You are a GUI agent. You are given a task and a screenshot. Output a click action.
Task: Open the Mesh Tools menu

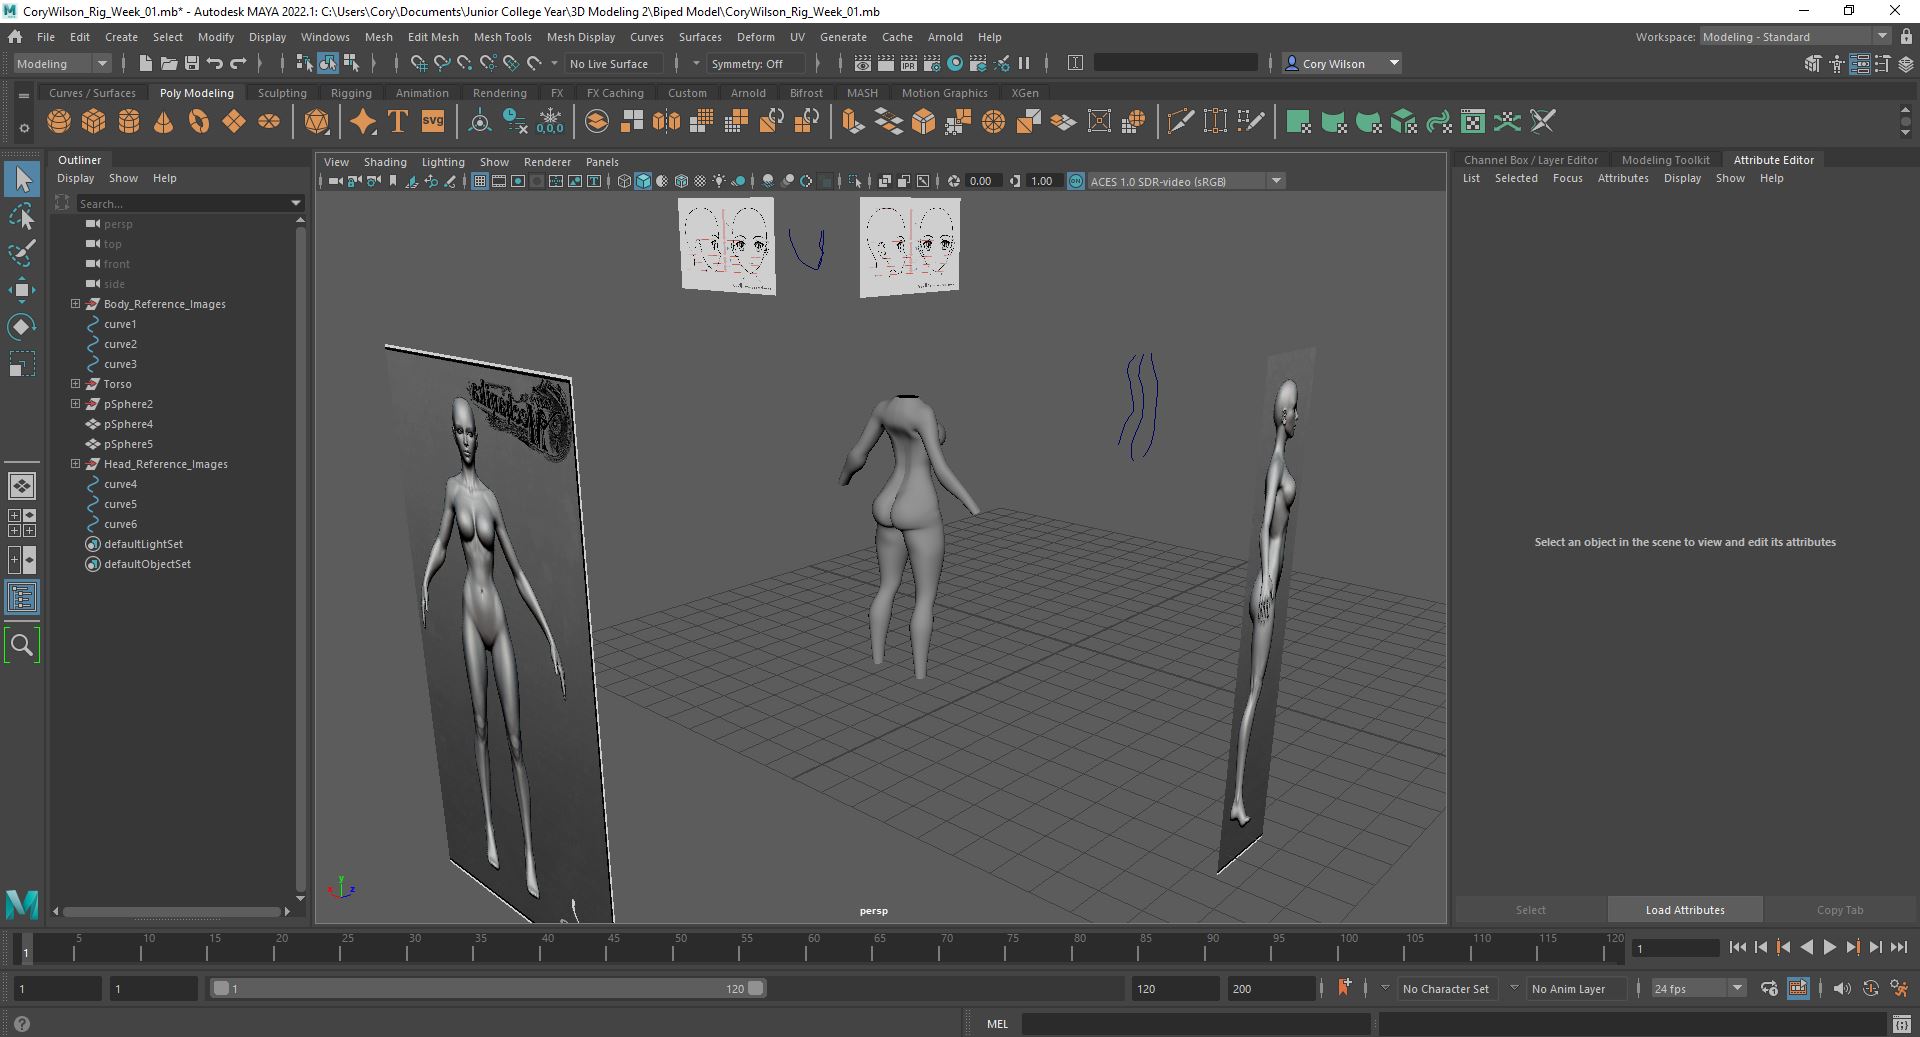[502, 37]
